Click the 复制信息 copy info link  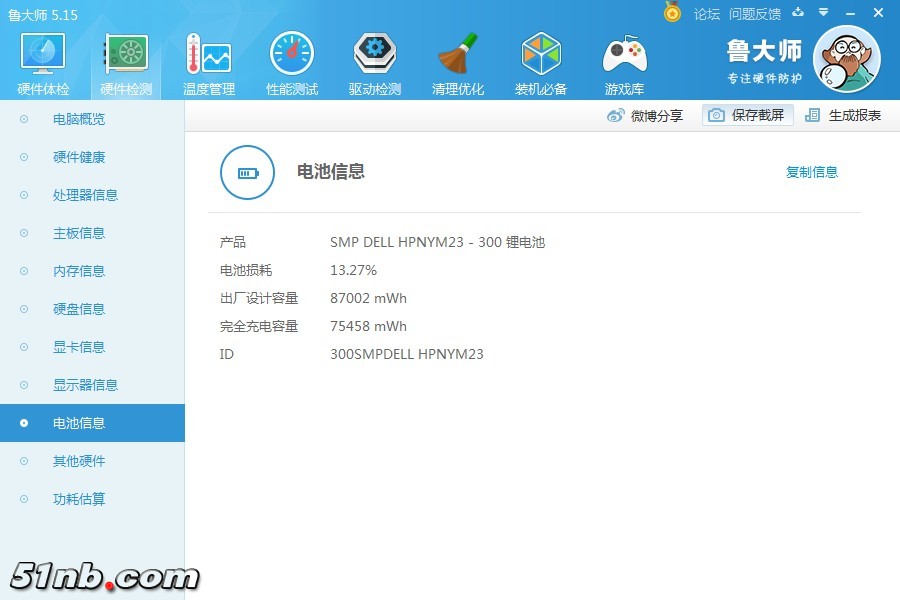812,172
